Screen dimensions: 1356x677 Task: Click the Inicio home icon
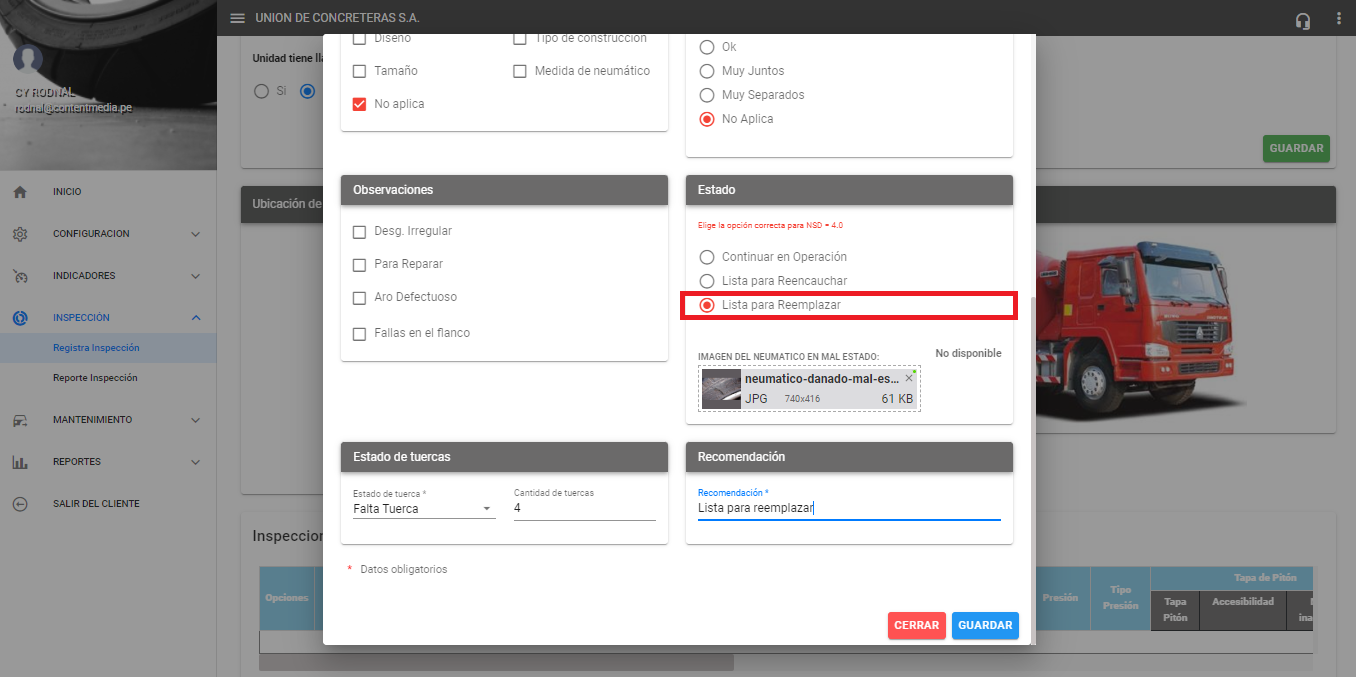[20, 192]
